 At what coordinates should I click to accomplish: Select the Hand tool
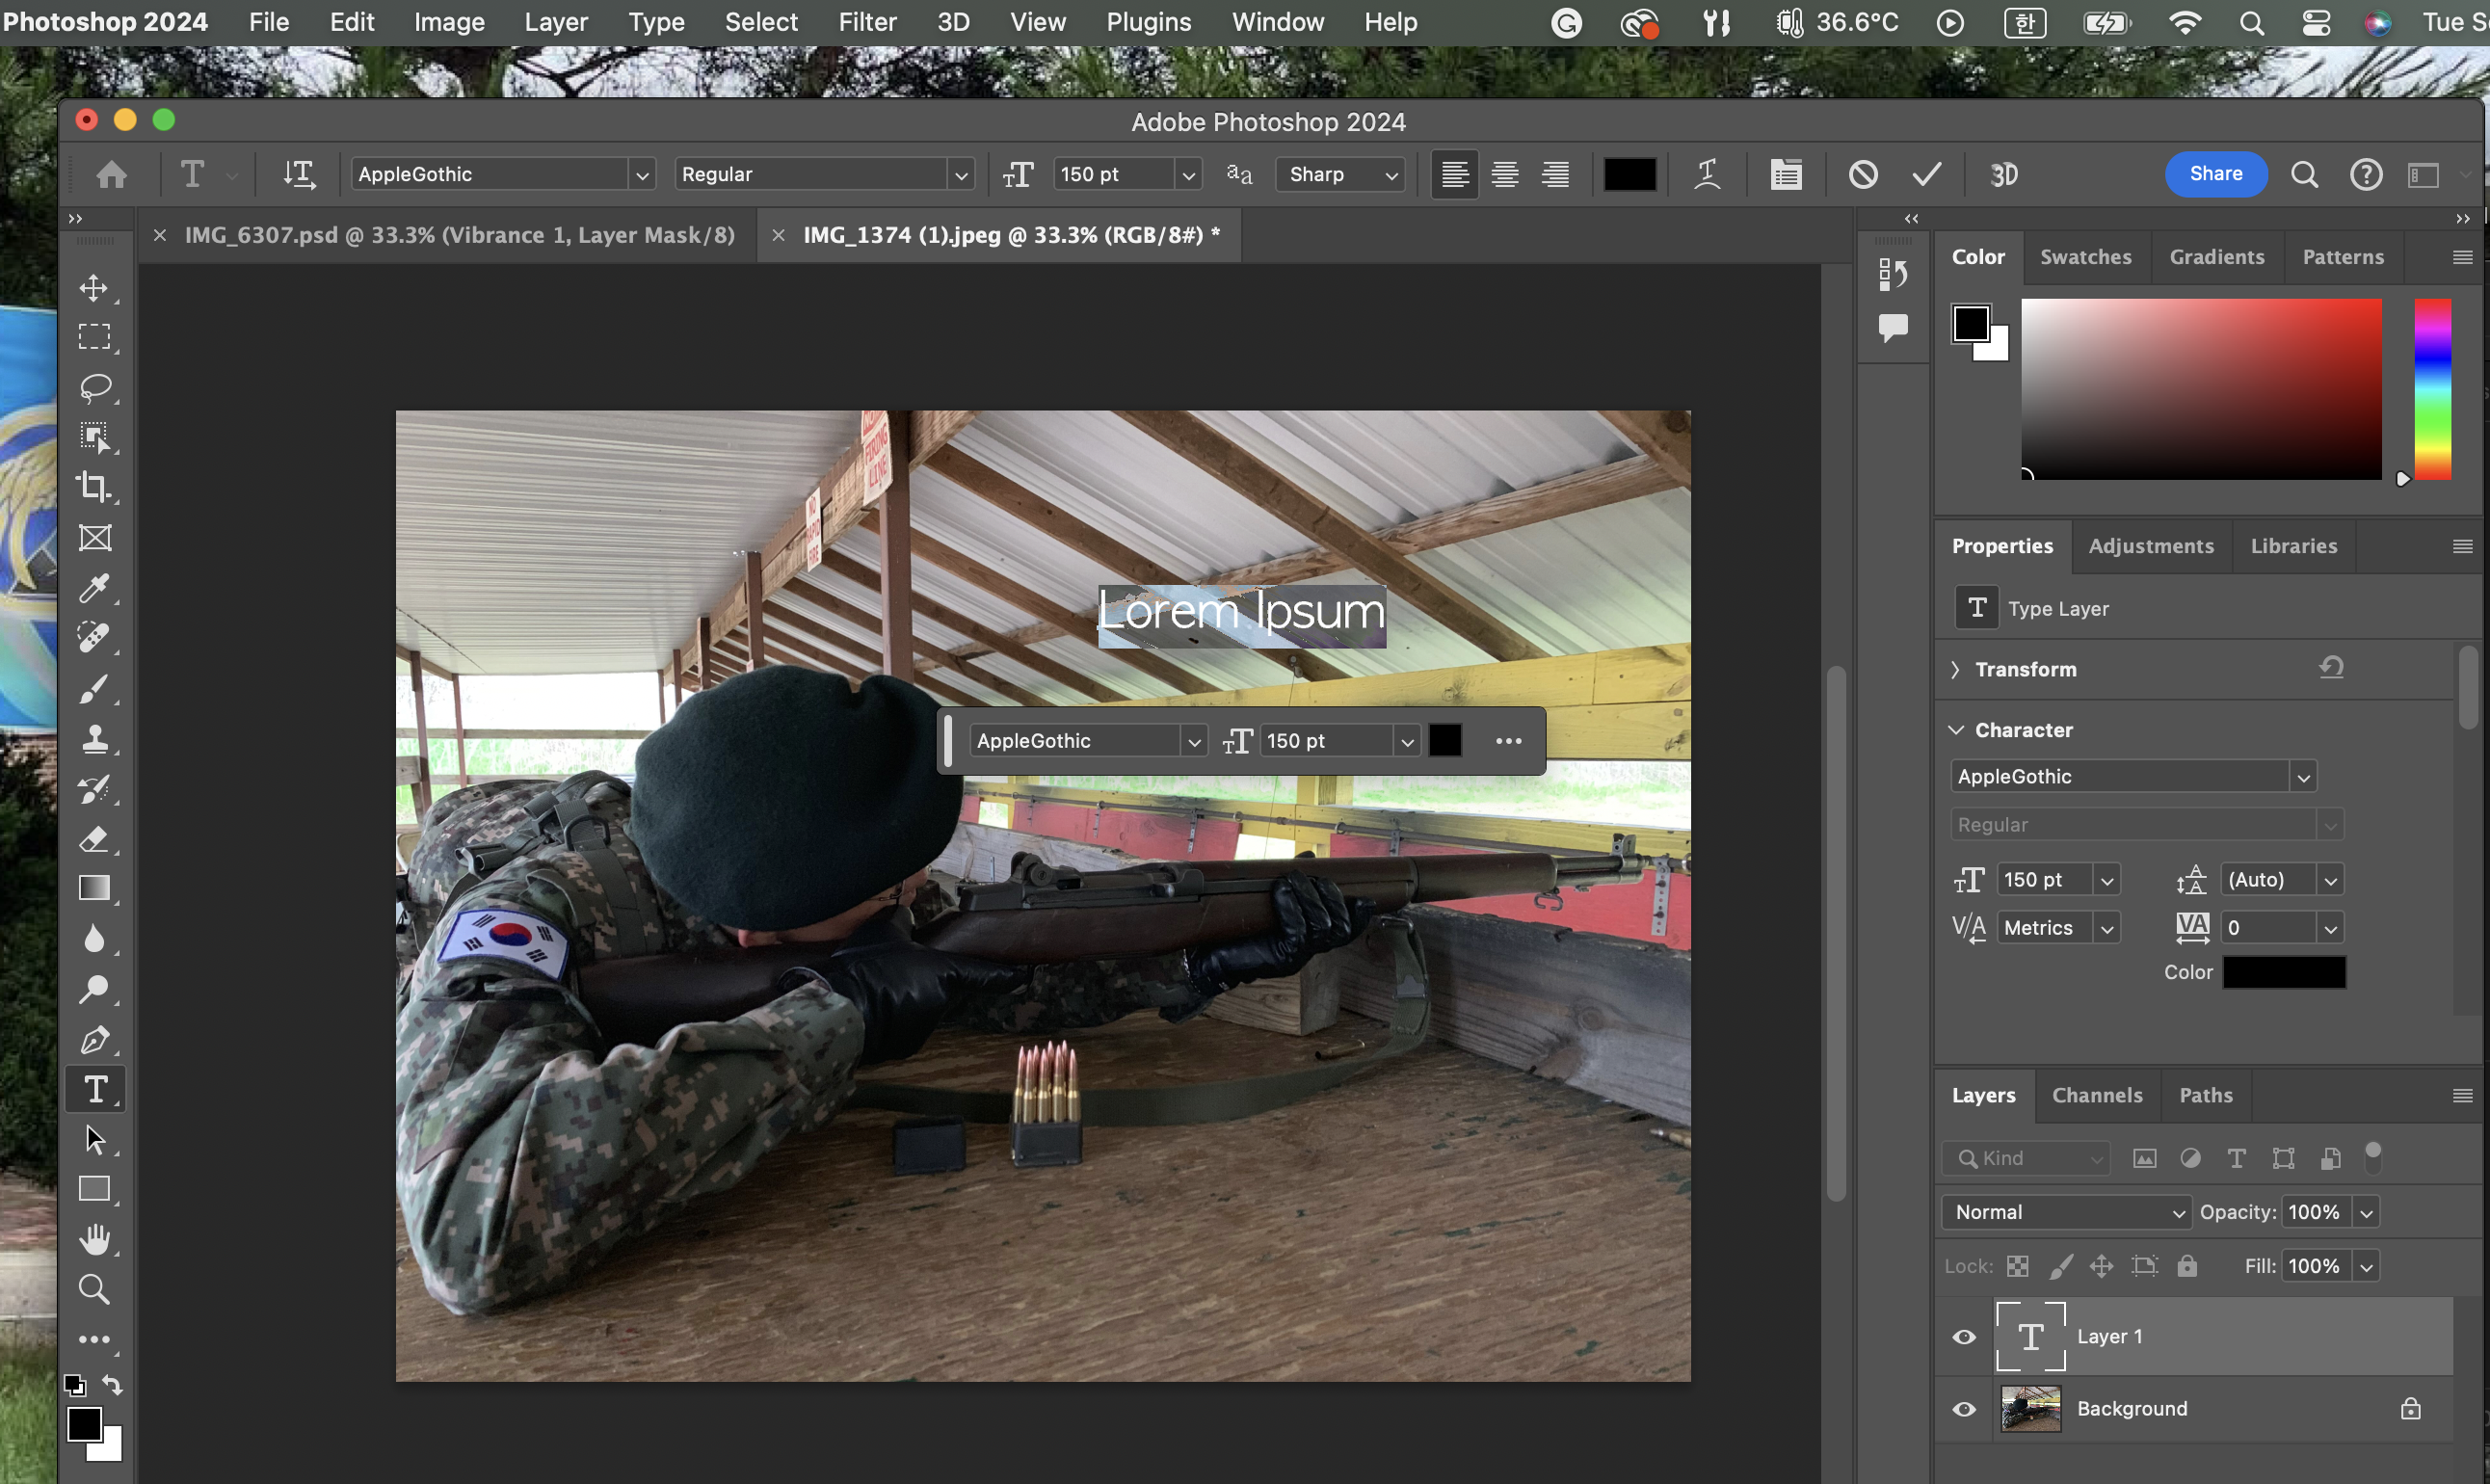[94, 1240]
